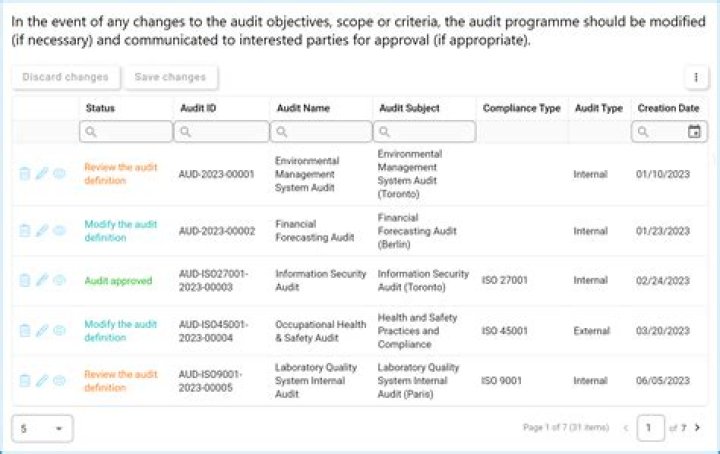
Task: Click the 'Environmental Management System Audit' name cell
Action: point(307,174)
